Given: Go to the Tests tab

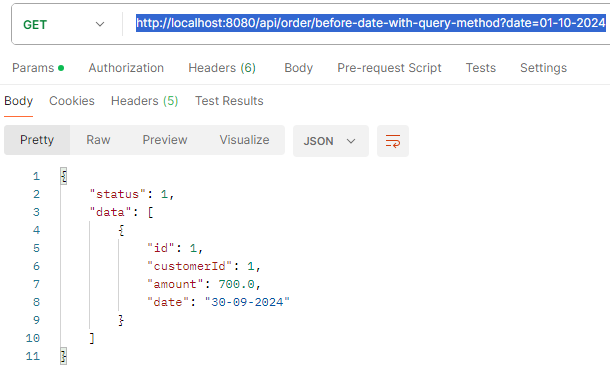Looking at the screenshot, I should tap(481, 68).
